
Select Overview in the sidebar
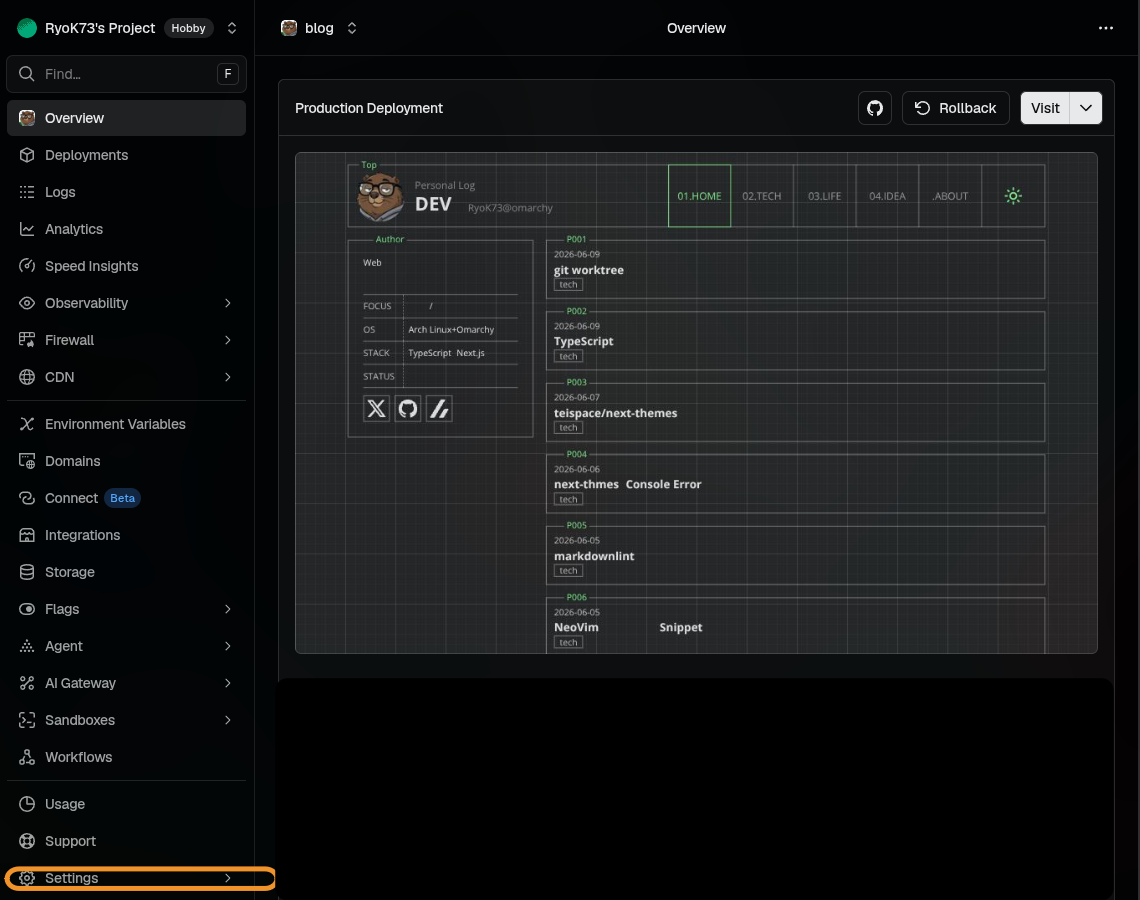click(127, 118)
